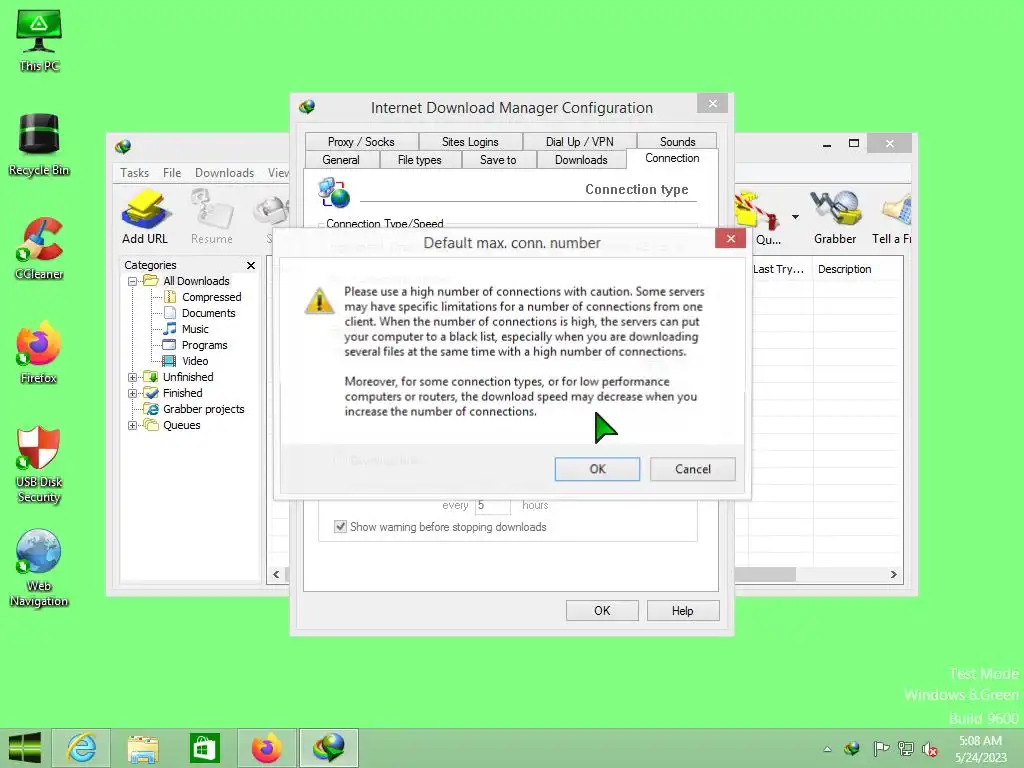This screenshot has width=1024, height=768.
Task: Expand the Queues tree node
Action: tap(132, 426)
